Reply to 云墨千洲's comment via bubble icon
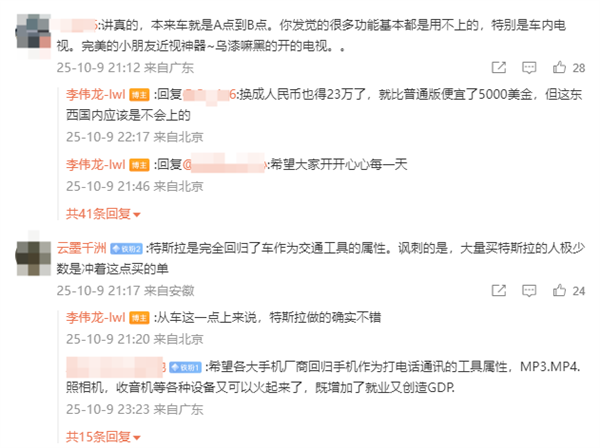The width and height of the screenshot is (600, 448). click(x=529, y=291)
